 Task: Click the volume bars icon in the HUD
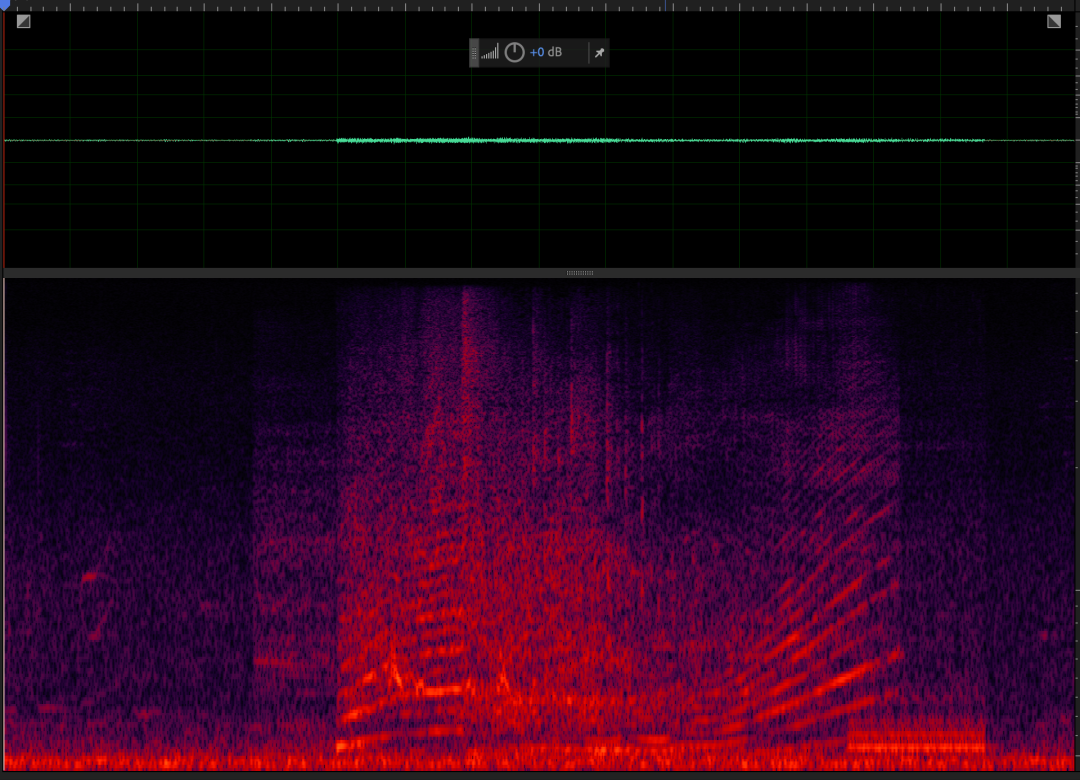click(x=489, y=52)
